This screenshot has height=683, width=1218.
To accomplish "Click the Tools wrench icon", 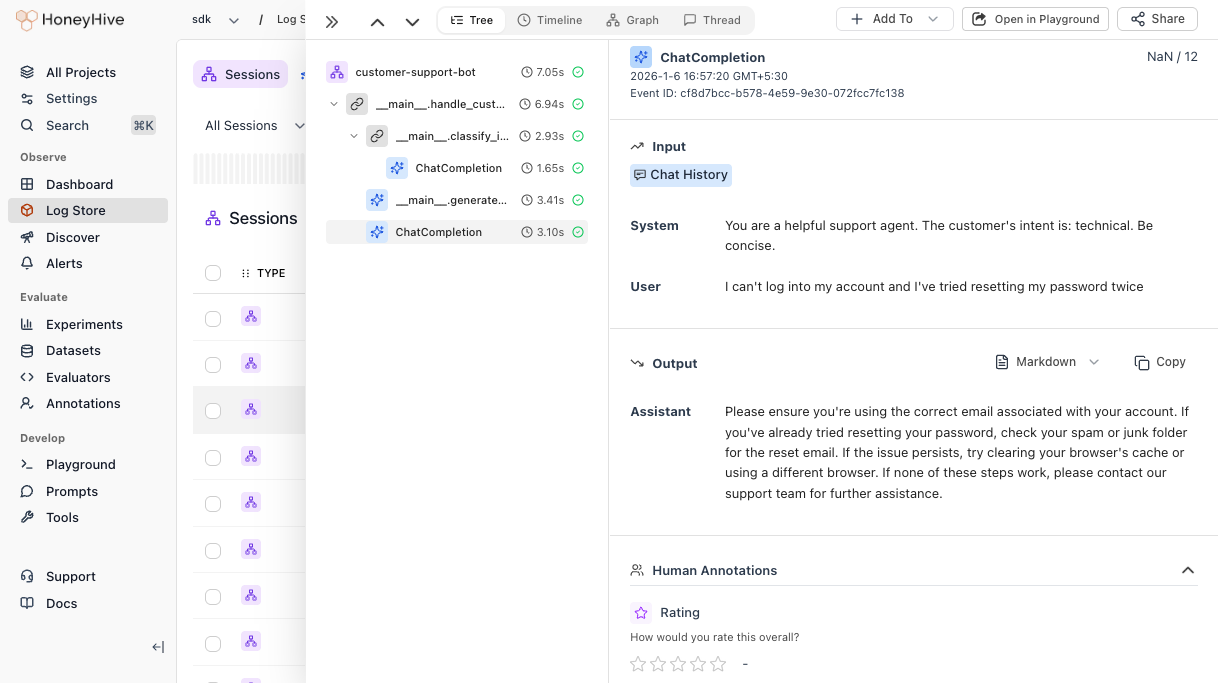I will pyautogui.click(x=27, y=517).
